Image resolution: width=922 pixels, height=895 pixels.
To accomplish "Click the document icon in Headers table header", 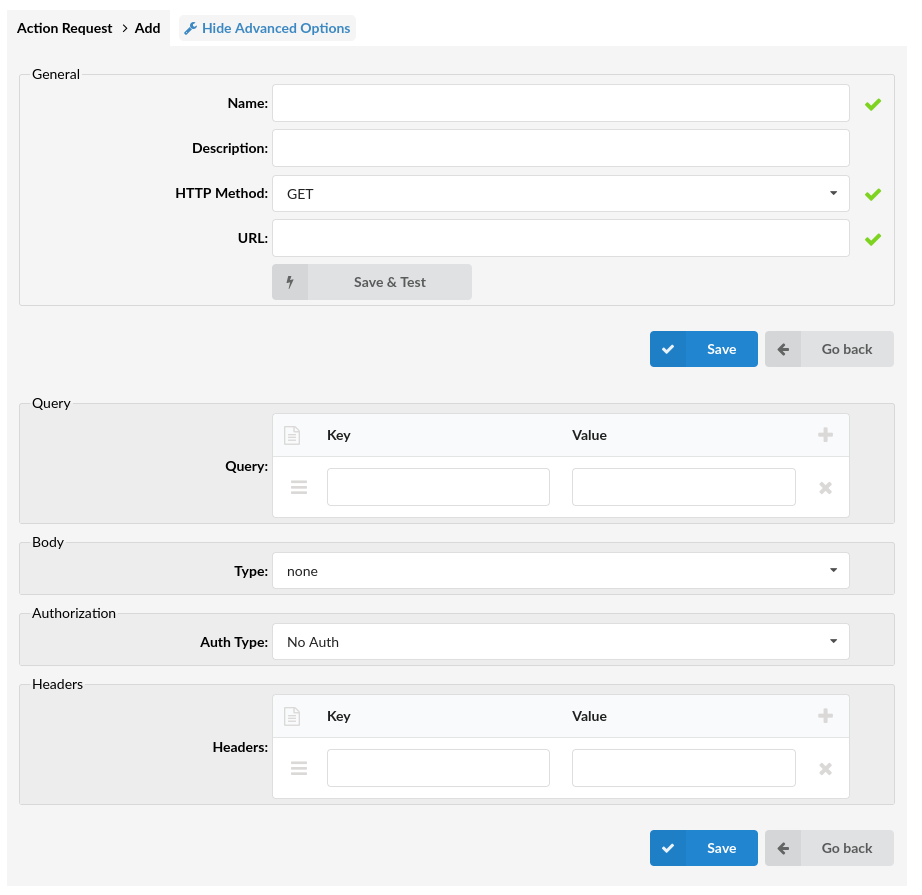I will 292,716.
